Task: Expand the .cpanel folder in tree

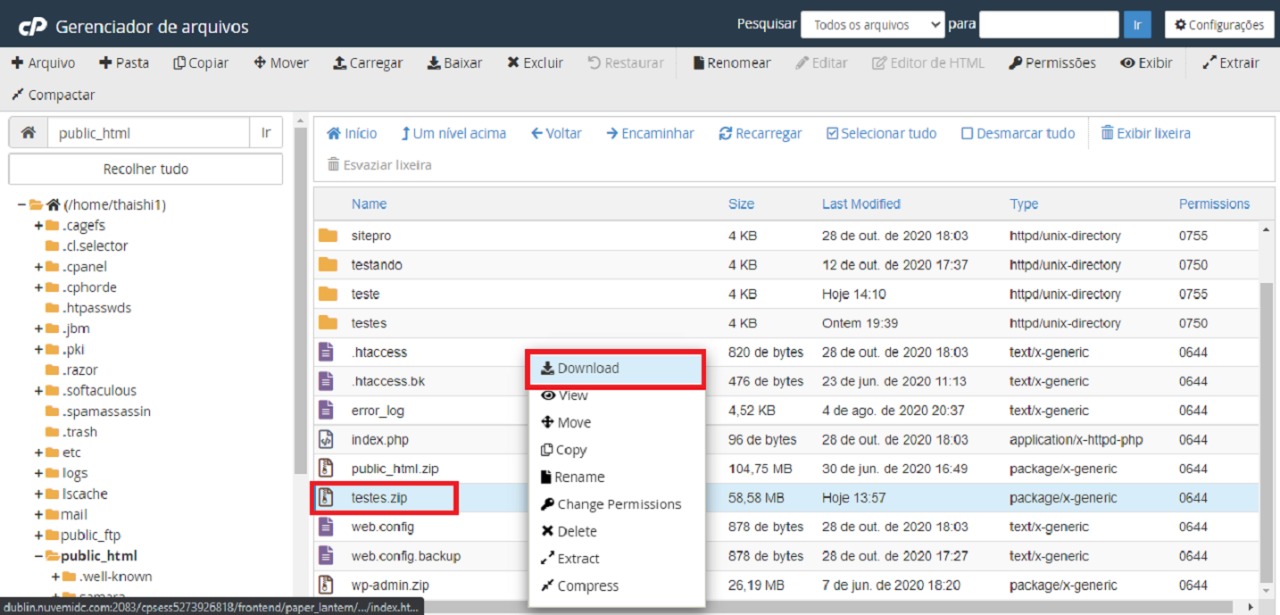Action: pyautogui.click(x=39, y=267)
